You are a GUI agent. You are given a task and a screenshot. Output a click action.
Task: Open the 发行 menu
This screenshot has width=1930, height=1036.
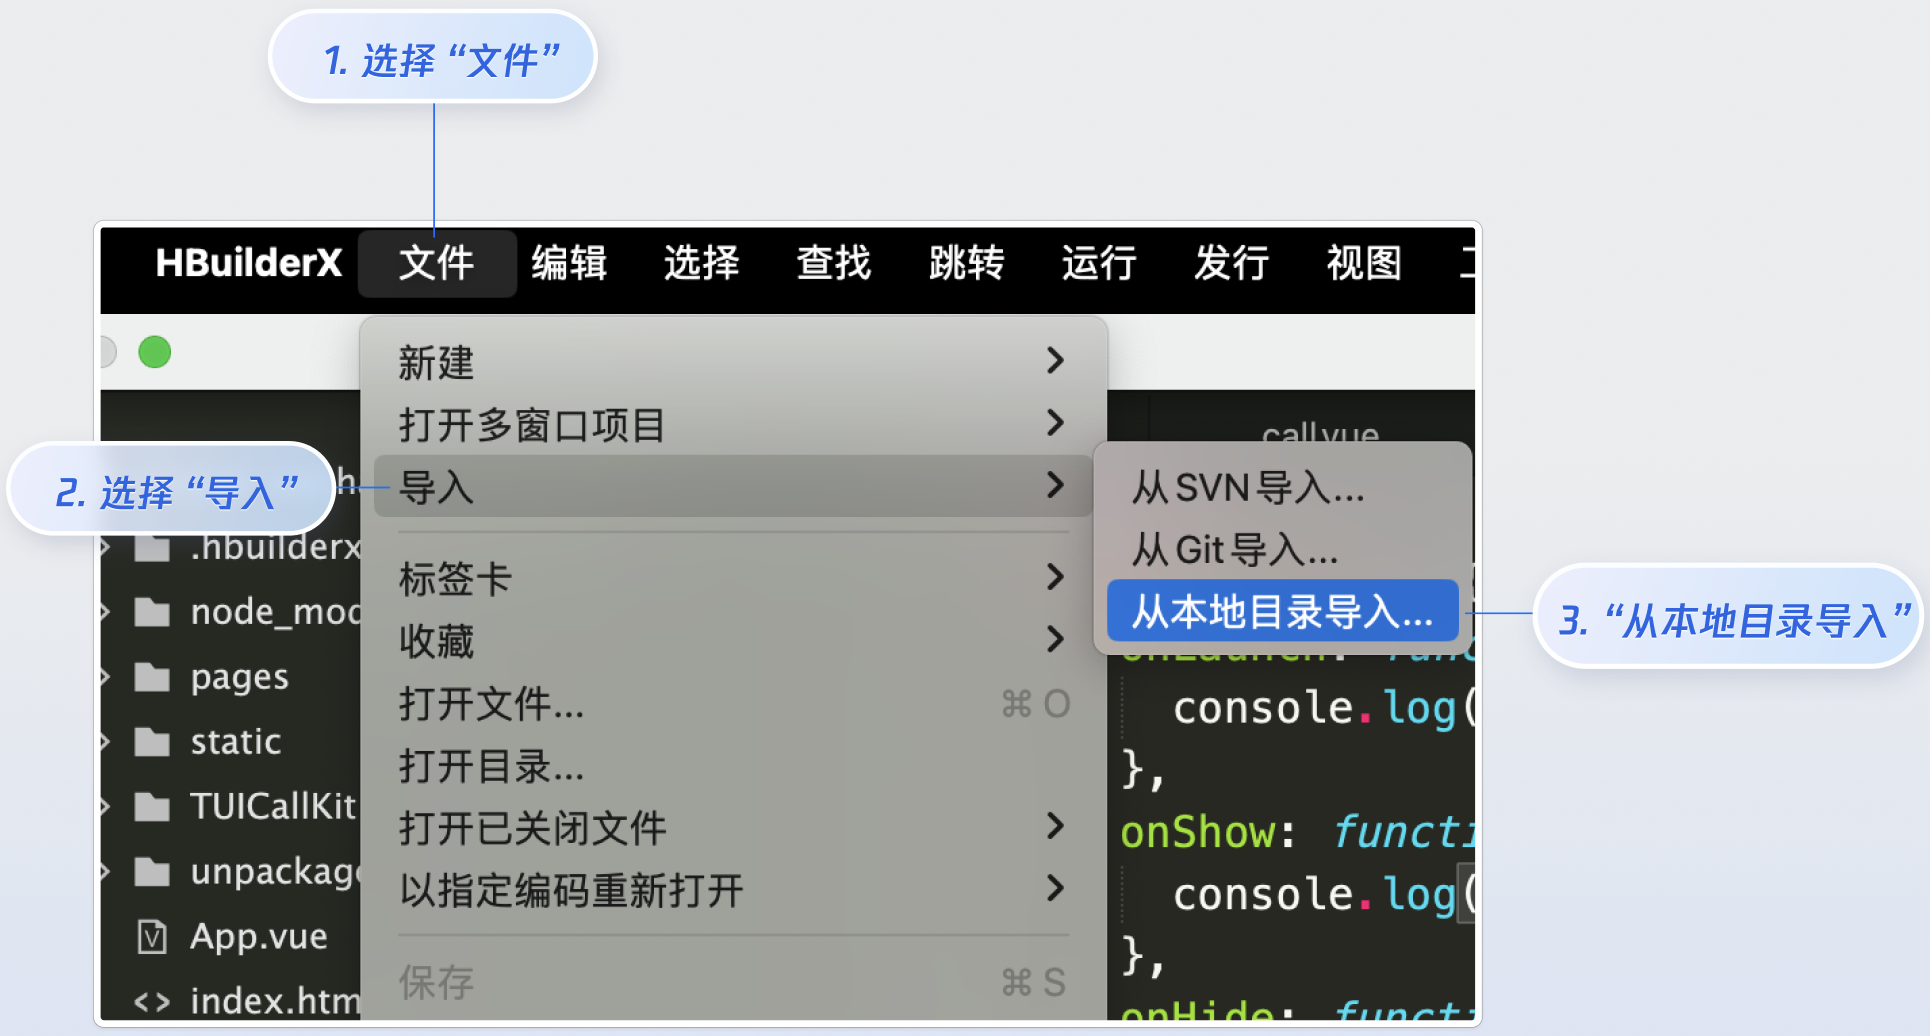click(1231, 263)
